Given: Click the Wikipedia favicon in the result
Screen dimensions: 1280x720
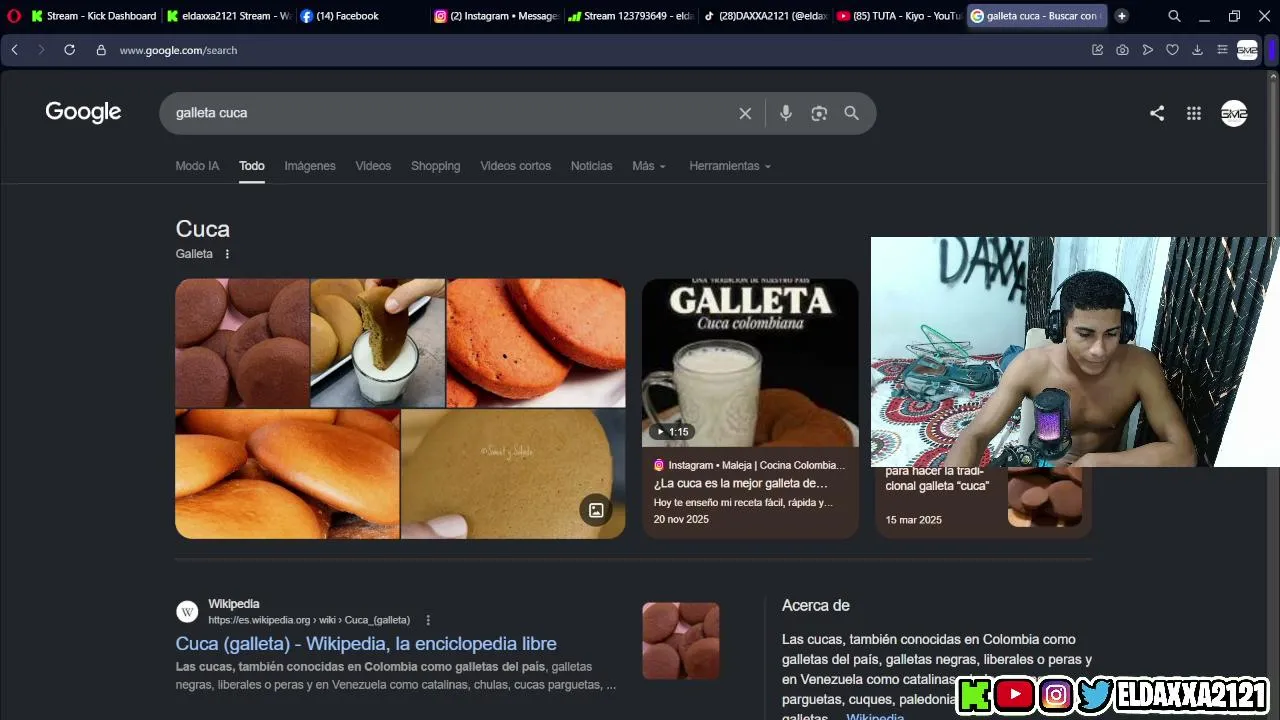Looking at the screenshot, I should tap(187, 612).
